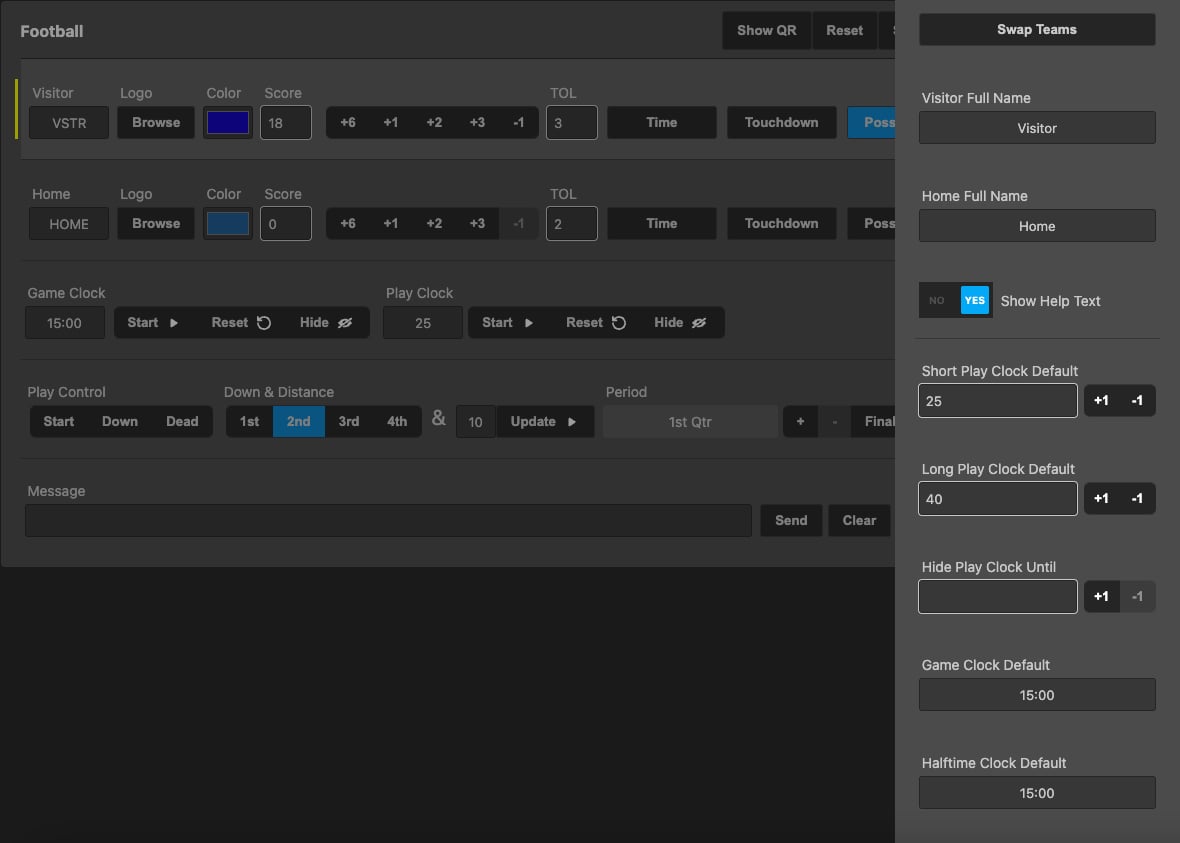Viewport: 1180px width, 843px height.
Task: Select 4th down
Action: [397, 422]
